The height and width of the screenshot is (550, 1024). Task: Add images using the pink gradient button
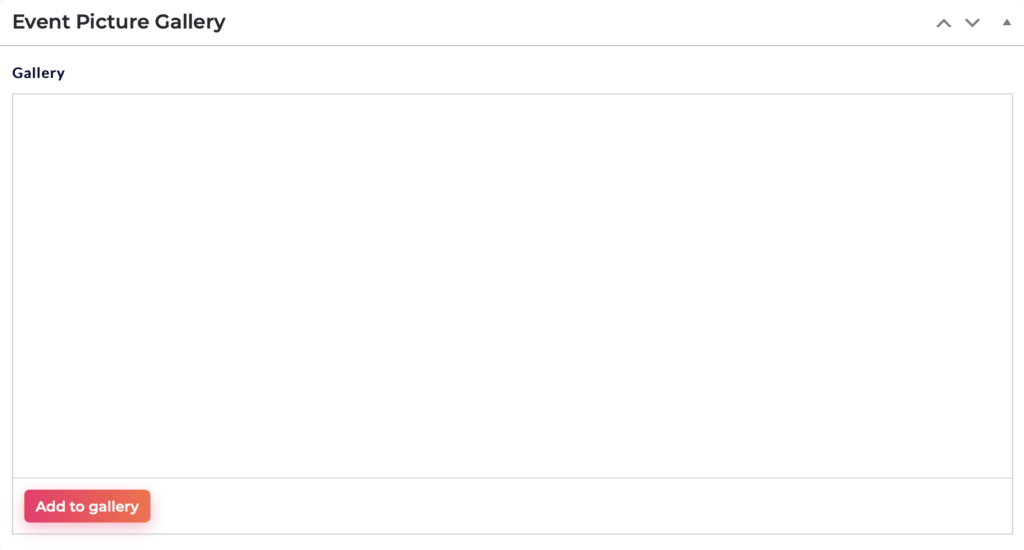tap(88, 506)
